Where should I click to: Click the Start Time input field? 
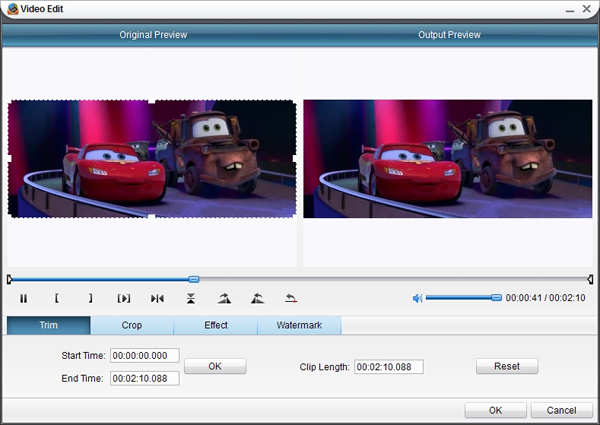145,355
